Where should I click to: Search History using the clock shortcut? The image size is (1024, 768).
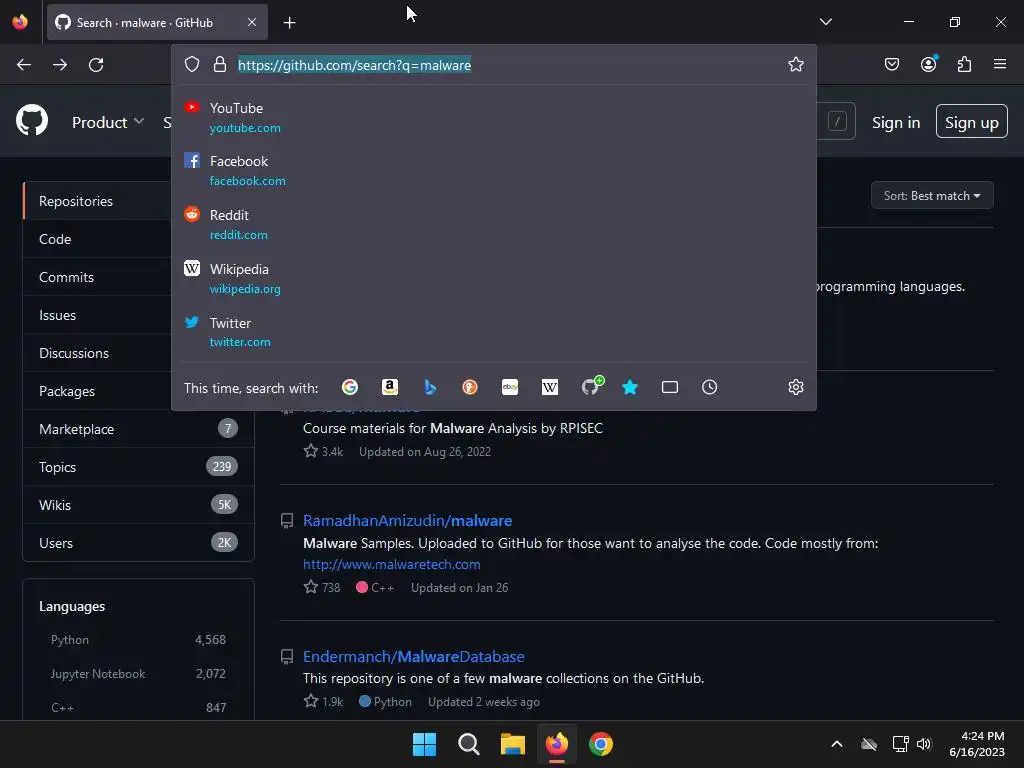pos(710,387)
